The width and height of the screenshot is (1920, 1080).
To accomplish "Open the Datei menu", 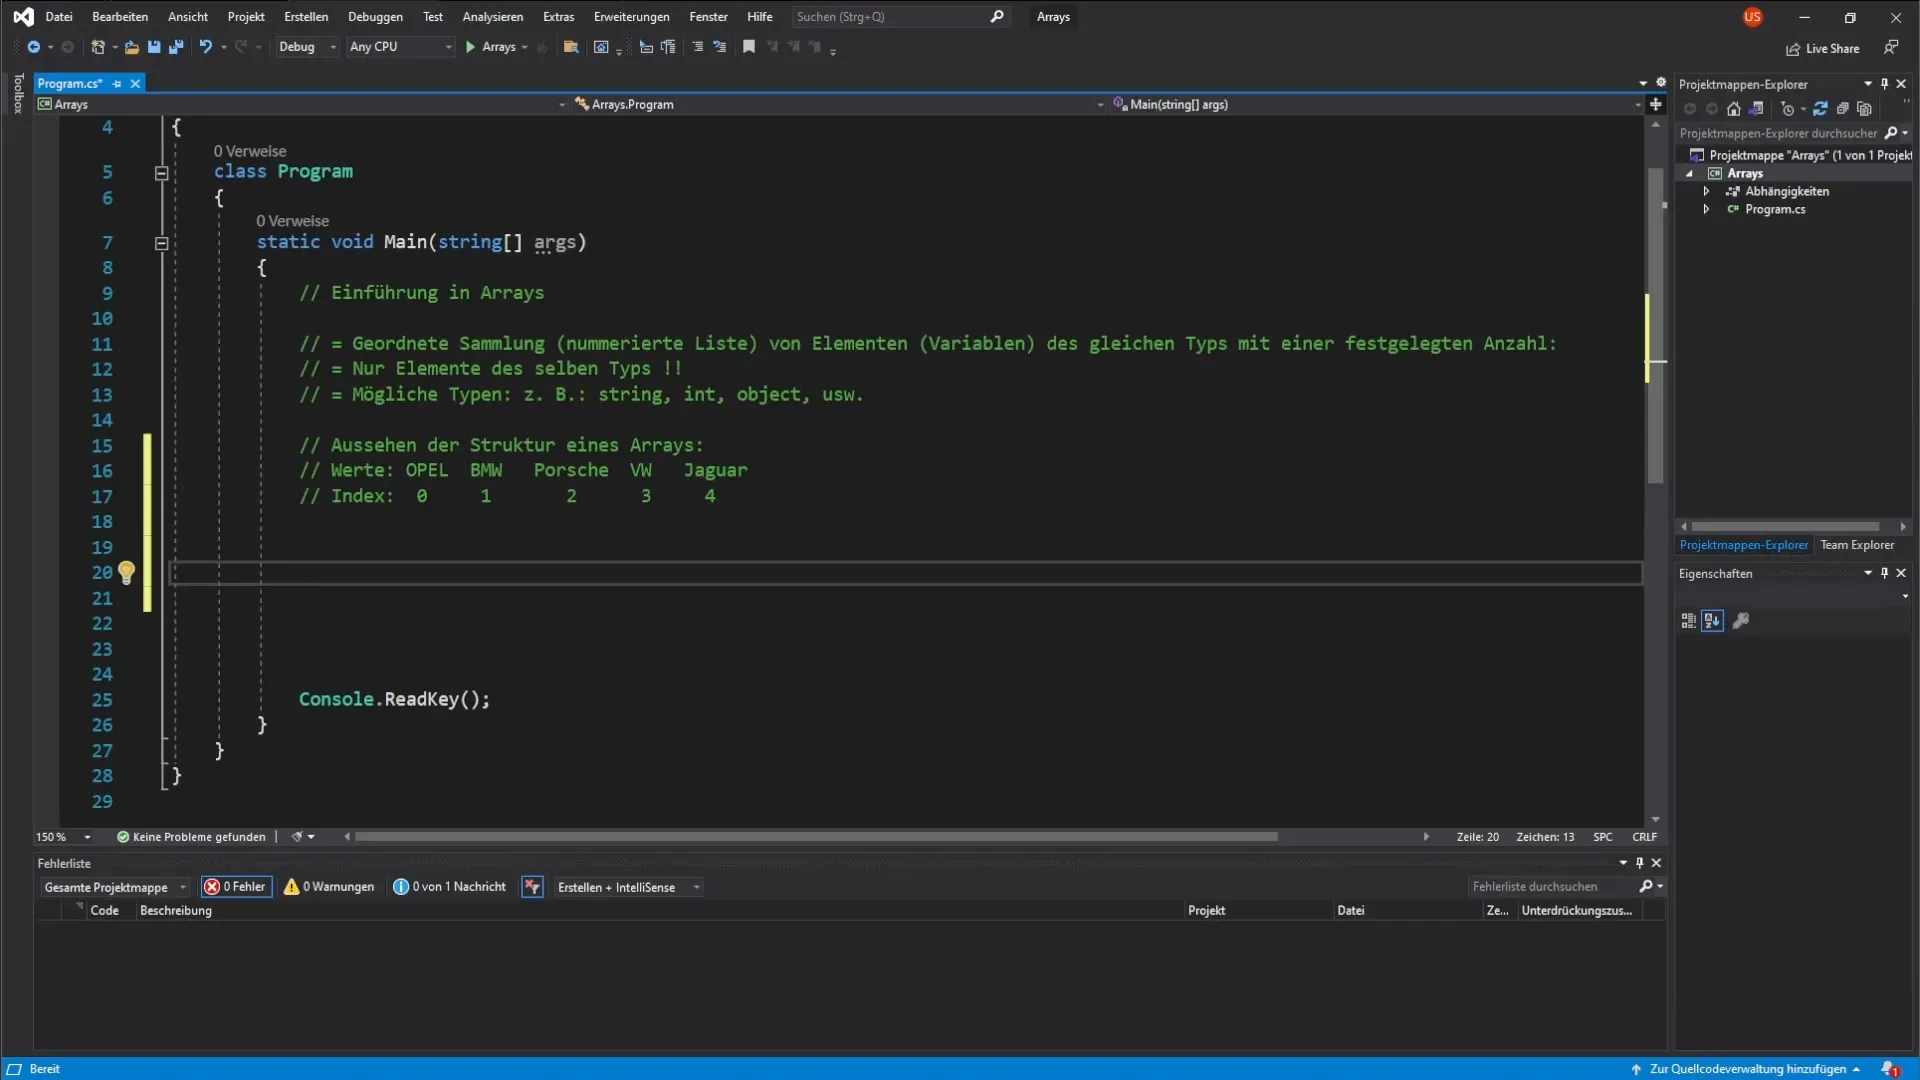I will pos(59,17).
